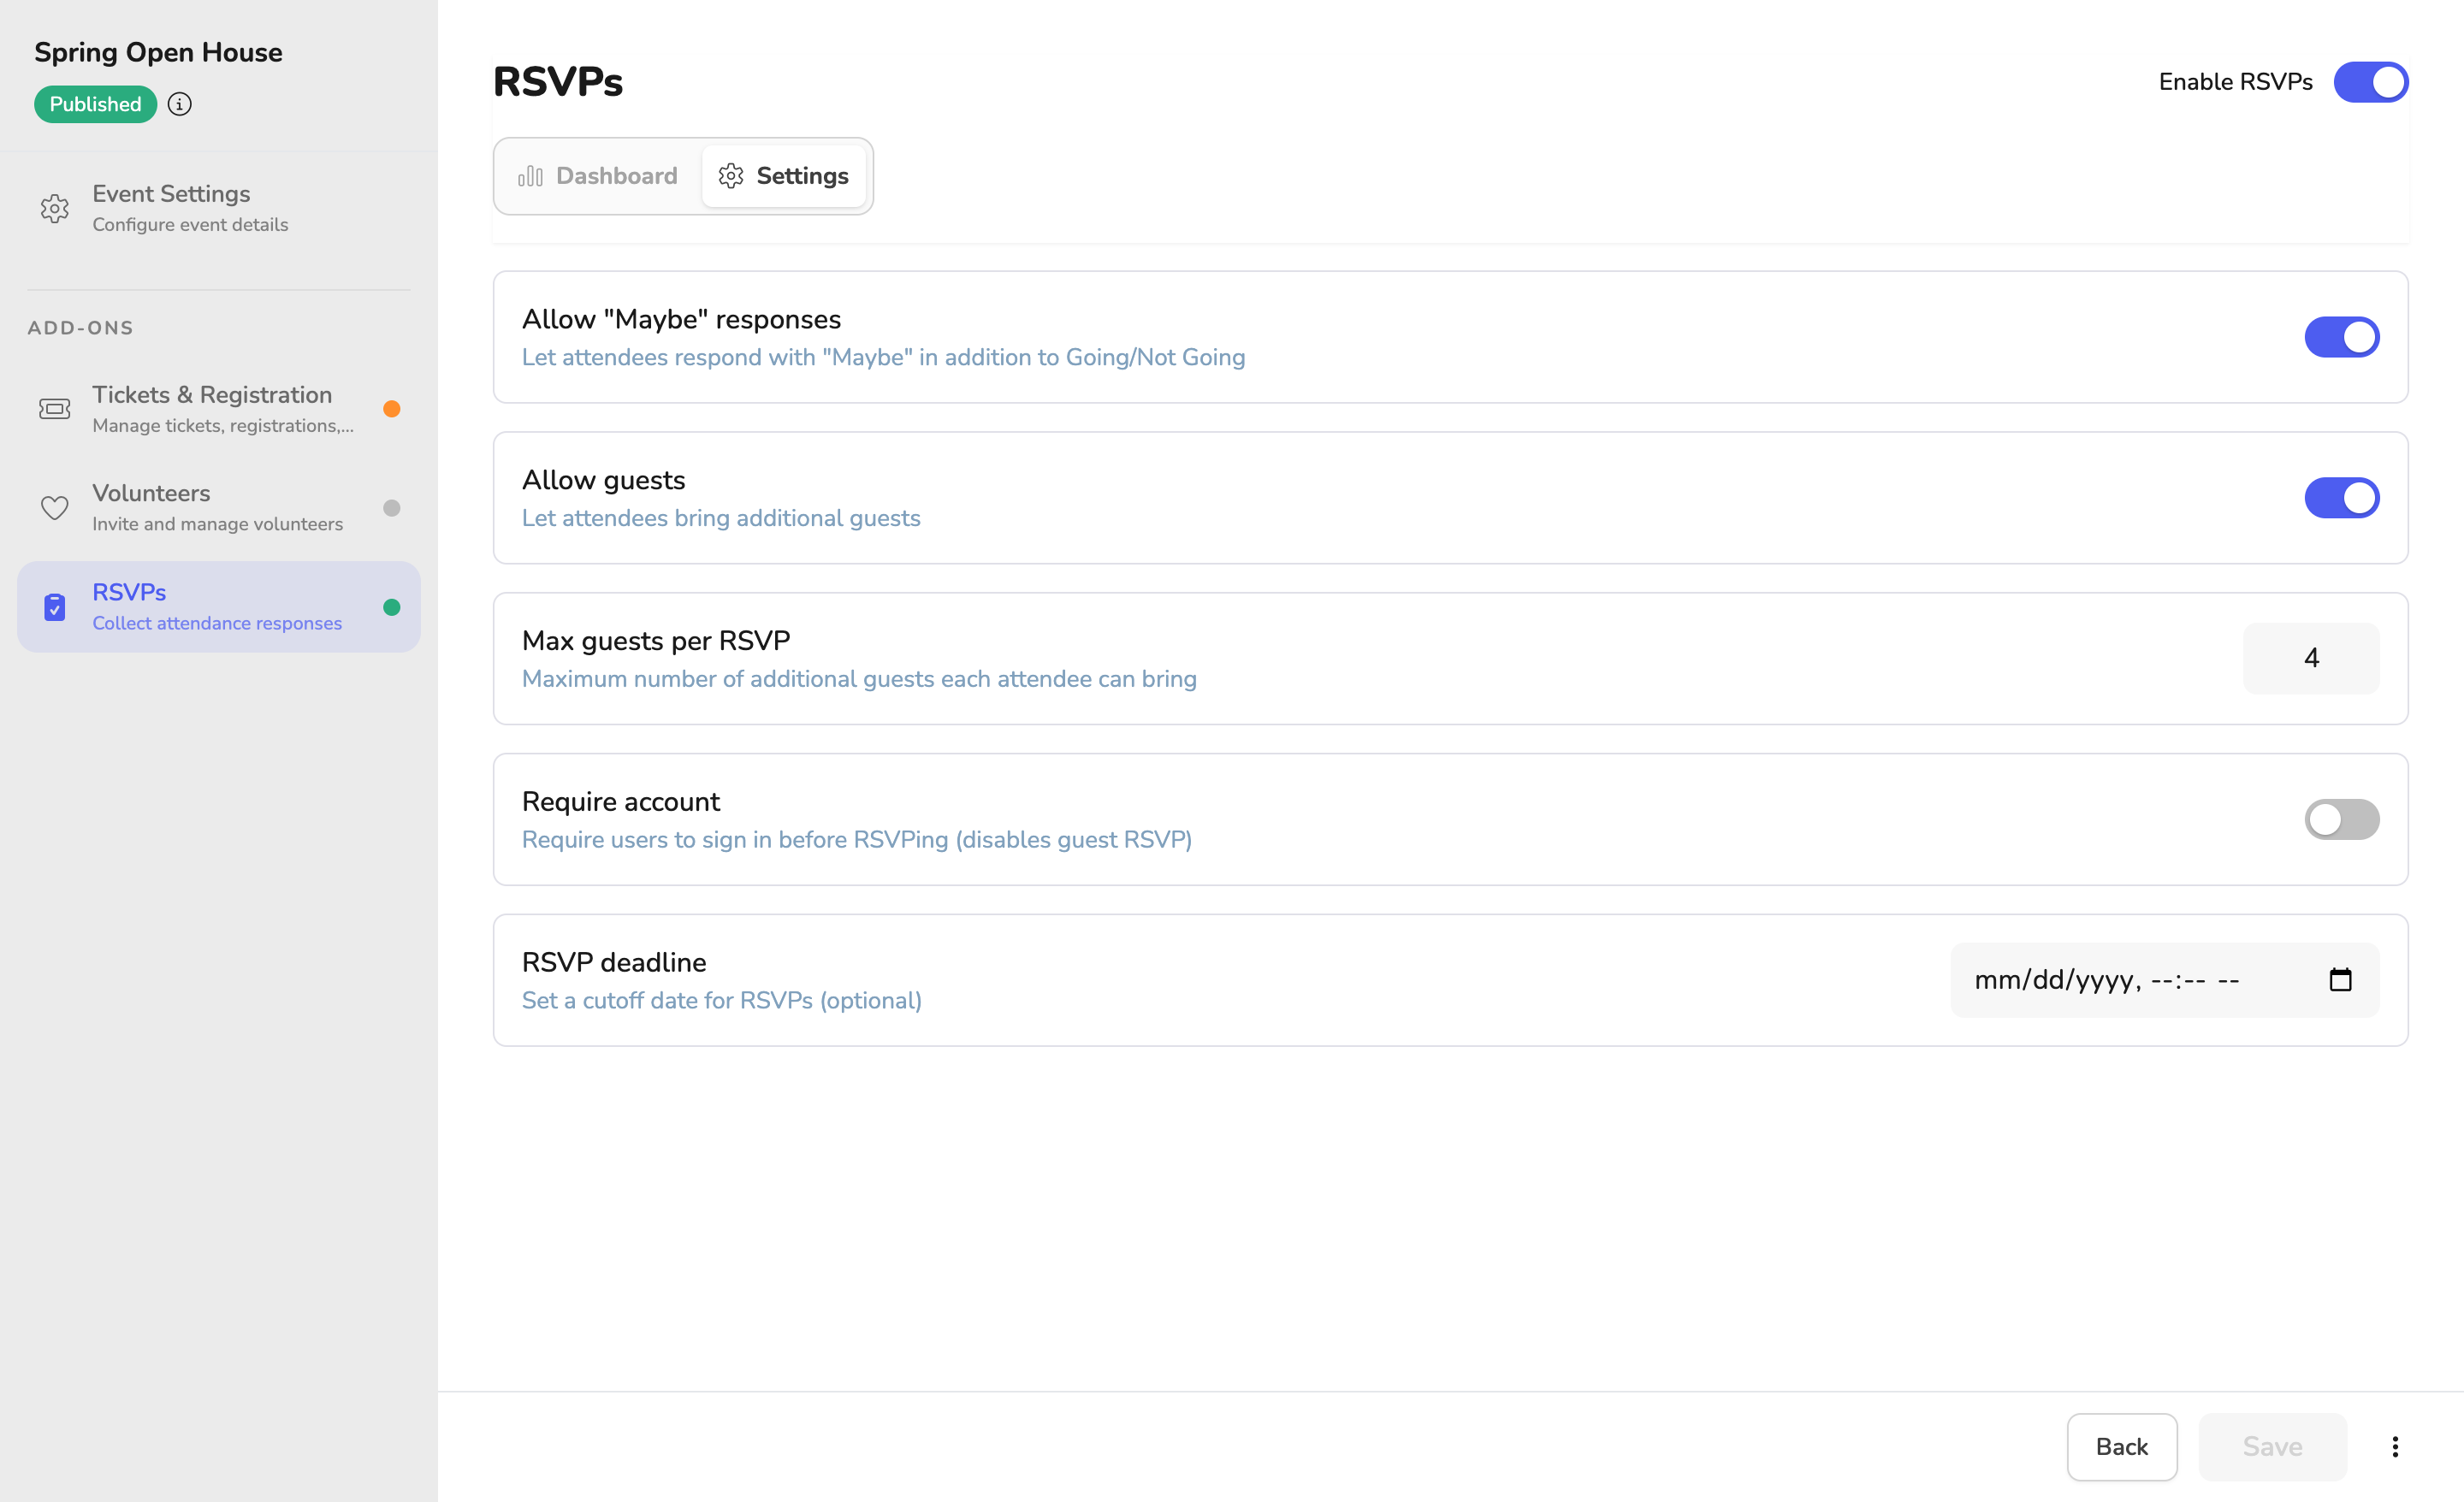Select the Settings tab
Viewport: 2464px width, 1502px height.
[x=783, y=176]
